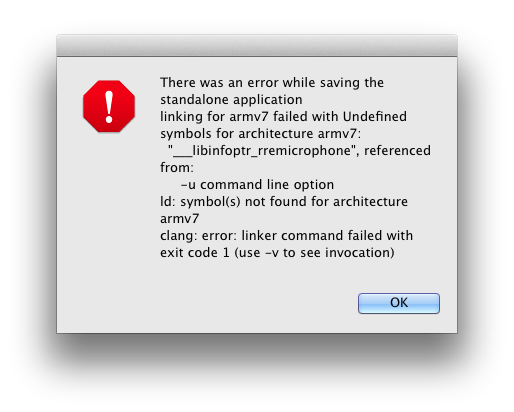514x412 pixels.
Task: Click the gray dialog title bar
Action: (x=257, y=46)
